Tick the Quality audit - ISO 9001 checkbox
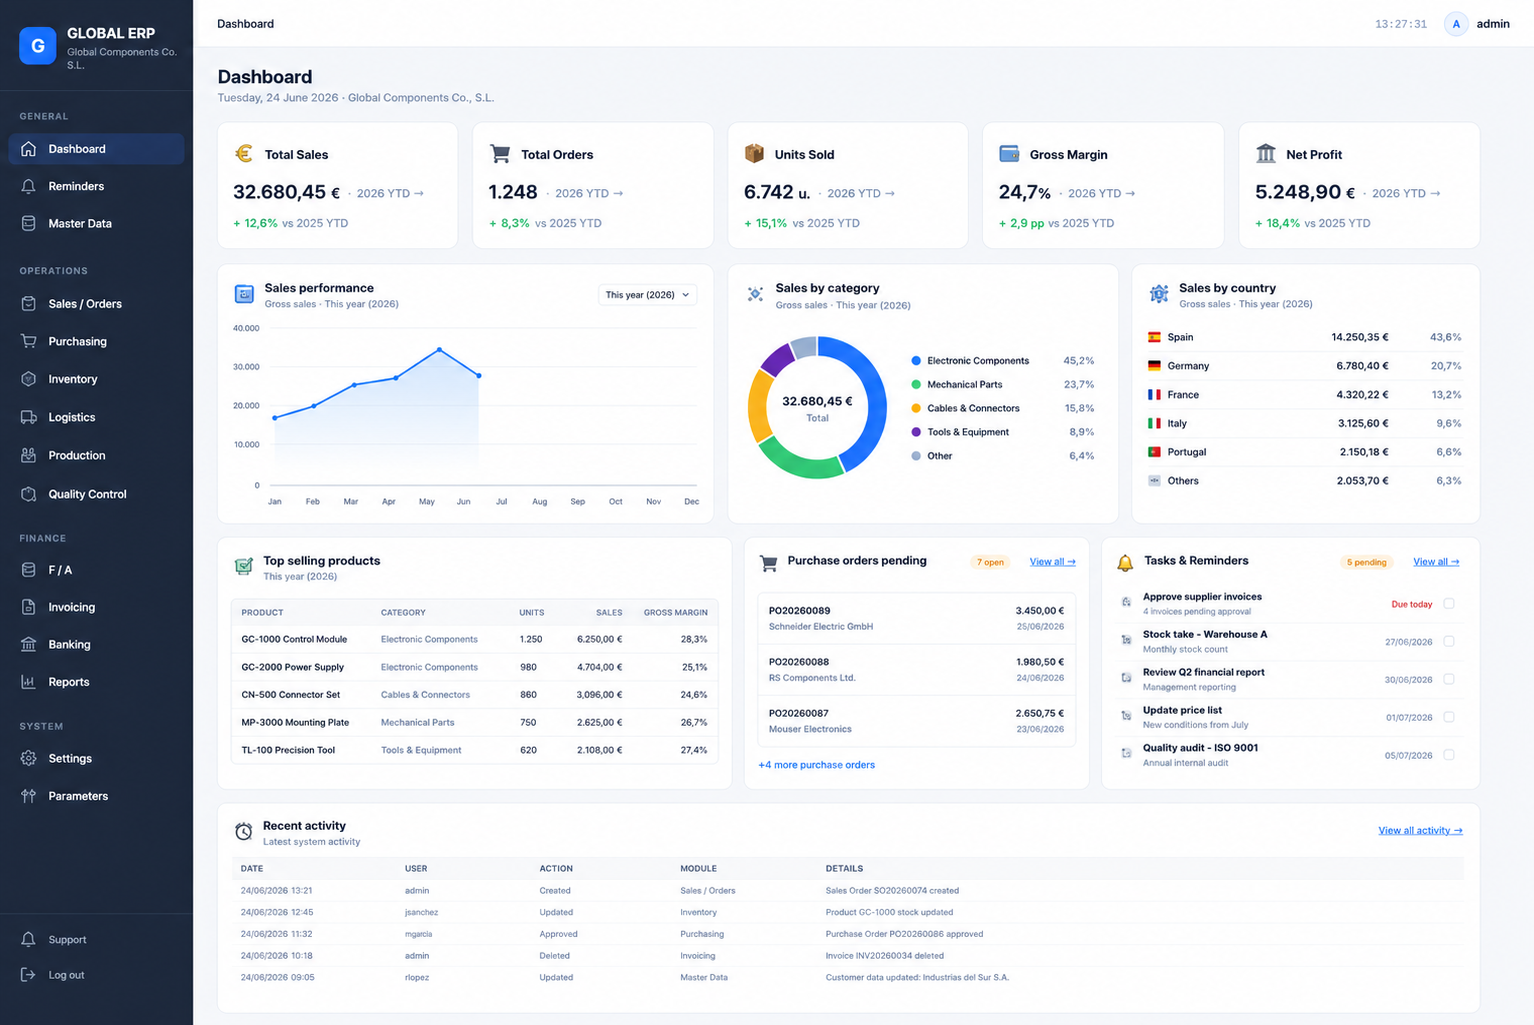This screenshot has width=1534, height=1025. [1449, 755]
